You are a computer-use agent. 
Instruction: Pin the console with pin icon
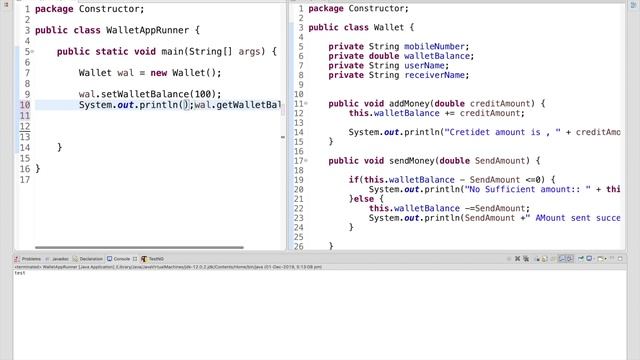[x=581, y=259]
